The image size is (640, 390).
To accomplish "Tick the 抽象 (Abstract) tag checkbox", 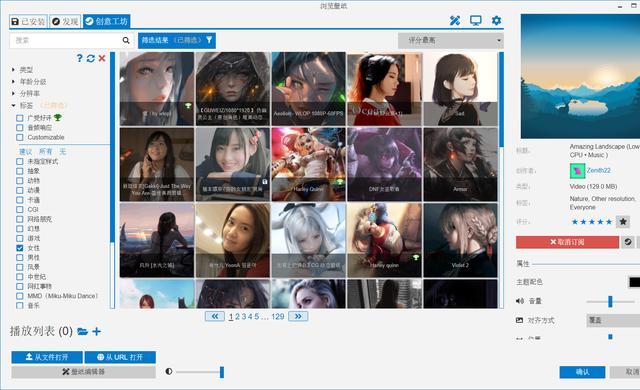I will 20,171.
